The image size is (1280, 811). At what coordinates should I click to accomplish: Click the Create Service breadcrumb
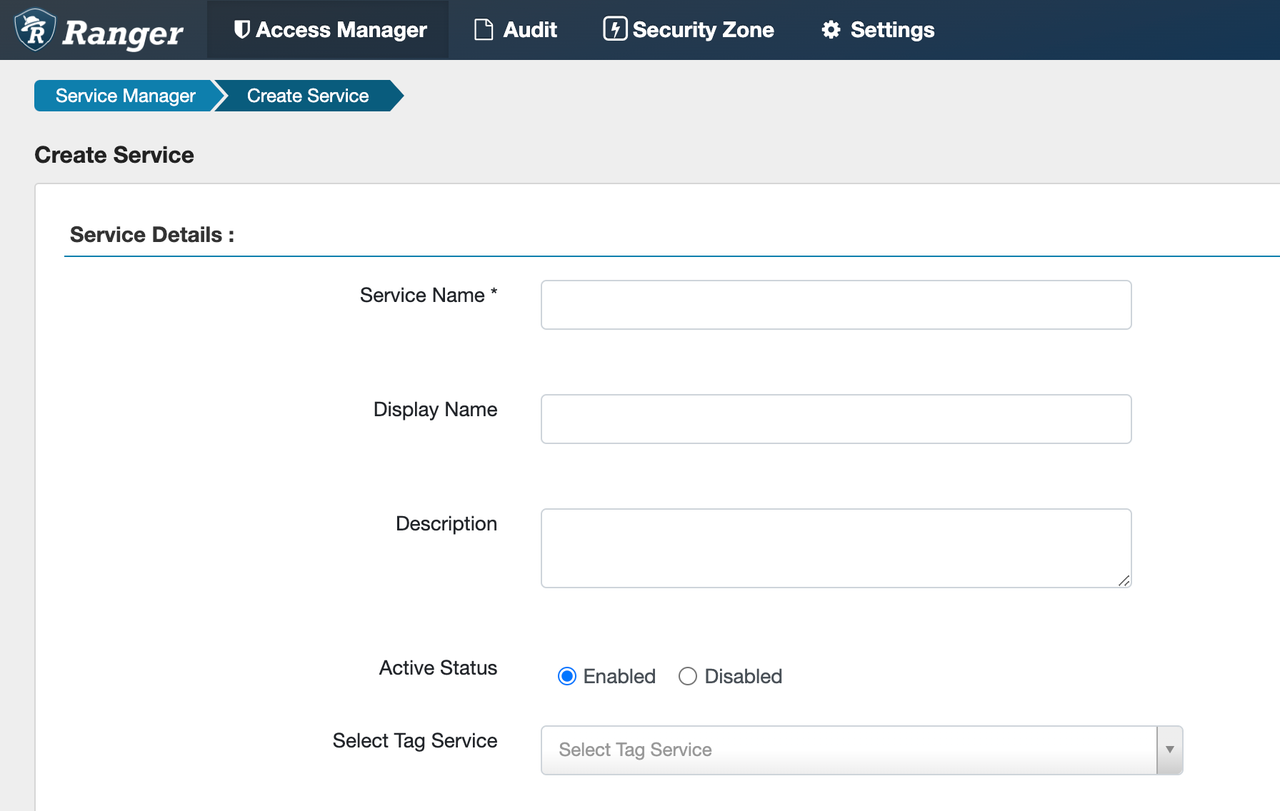[x=308, y=96]
